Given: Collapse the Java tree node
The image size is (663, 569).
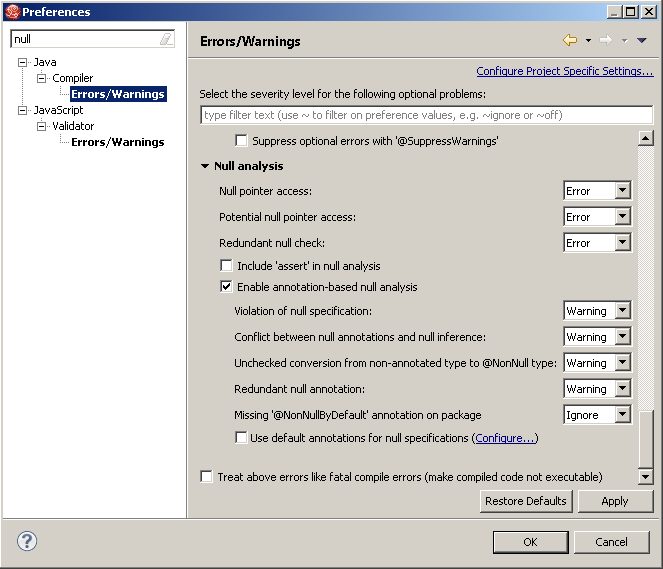Looking at the screenshot, I should coord(22,63).
